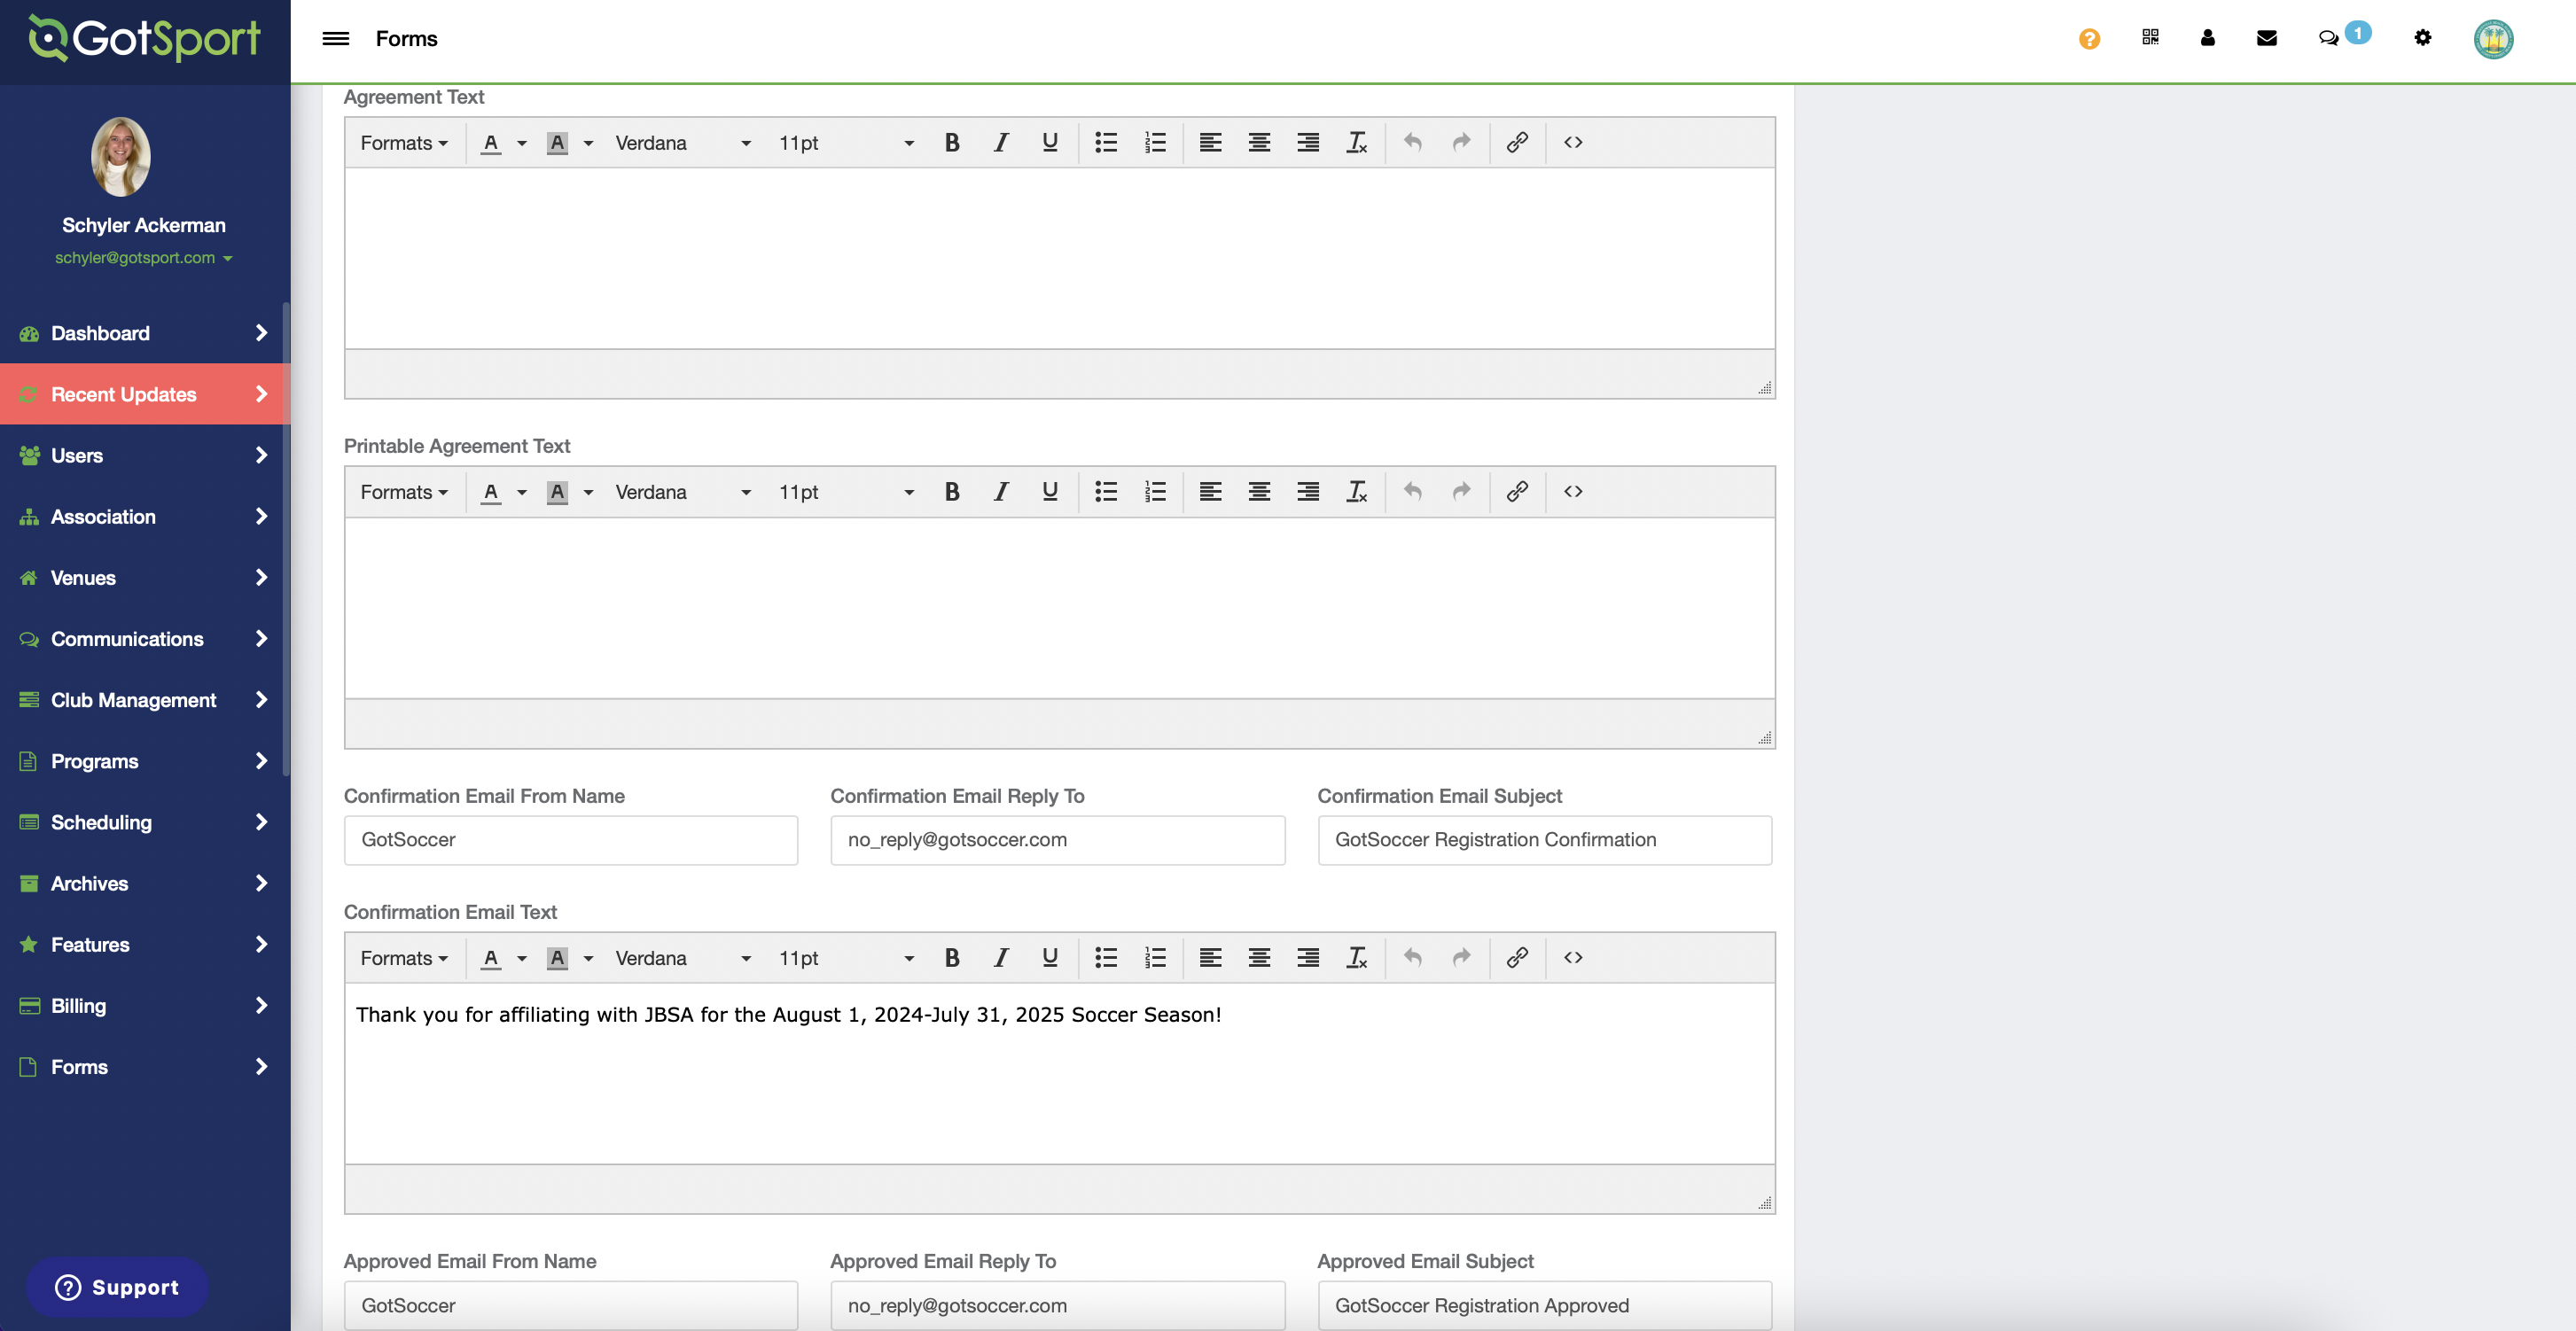Click the GotSport logo
The height and width of the screenshot is (1331, 2576).
tap(144, 39)
